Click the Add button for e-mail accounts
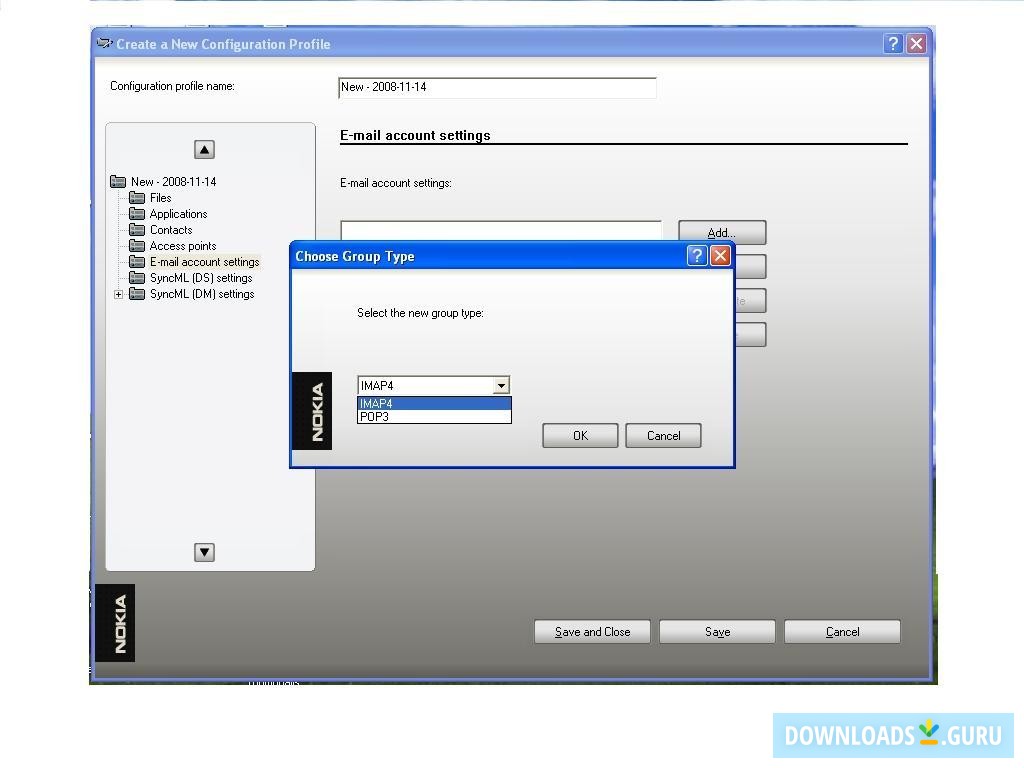Viewport: 1024px width, 768px height. (721, 232)
